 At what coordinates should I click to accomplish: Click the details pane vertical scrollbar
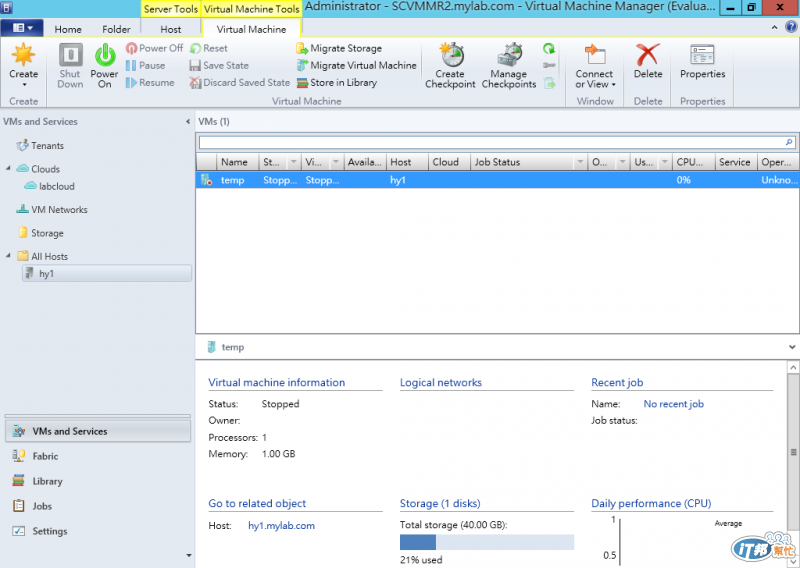click(x=793, y=452)
